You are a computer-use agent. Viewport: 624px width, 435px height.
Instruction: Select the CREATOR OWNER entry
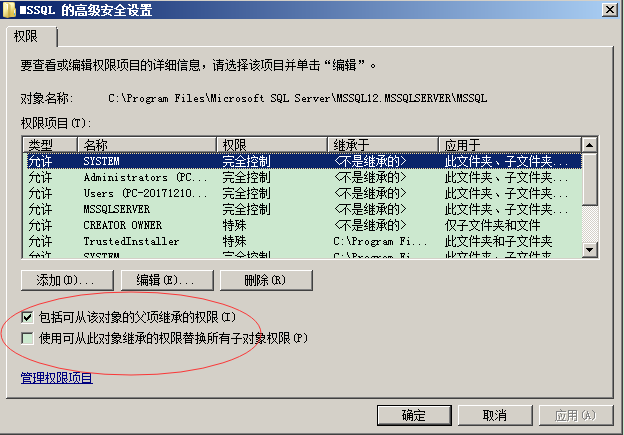[302, 225]
